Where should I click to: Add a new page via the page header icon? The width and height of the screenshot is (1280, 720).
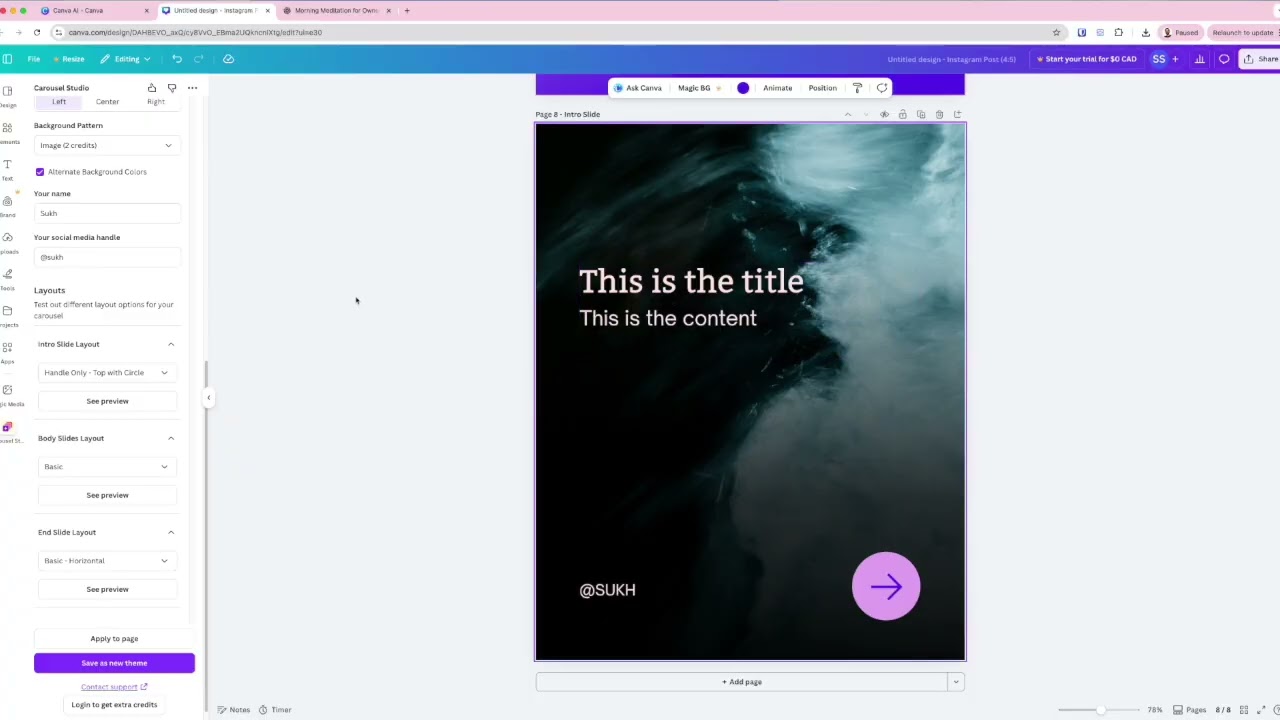[x=958, y=114]
